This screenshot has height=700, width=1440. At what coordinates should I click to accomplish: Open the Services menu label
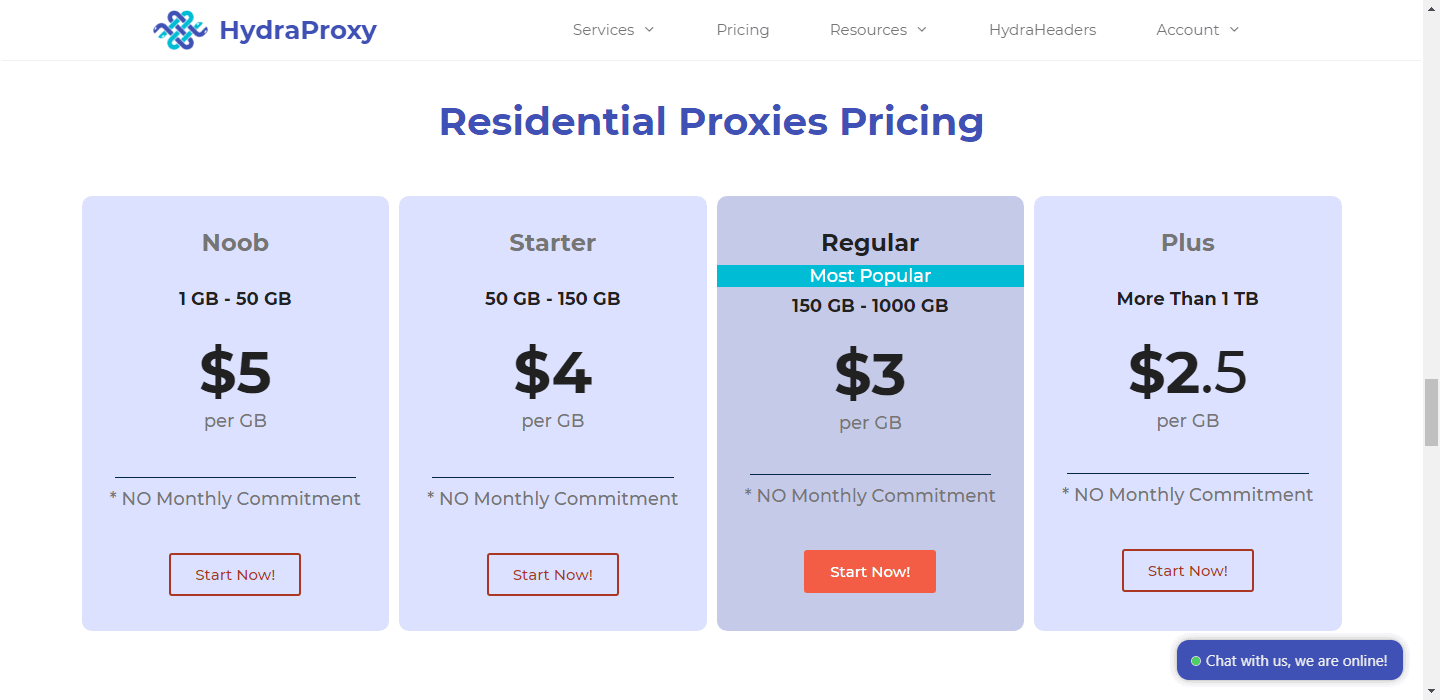point(603,30)
